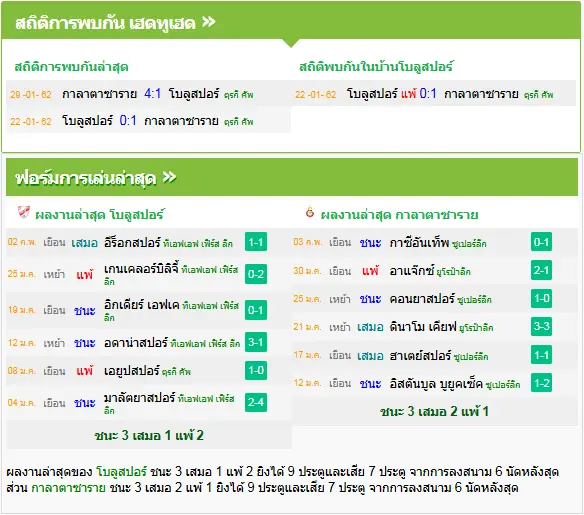Click the 1-2 score badge for อิสตันบูล บูยูคเซ็ค

coord(541,383)
